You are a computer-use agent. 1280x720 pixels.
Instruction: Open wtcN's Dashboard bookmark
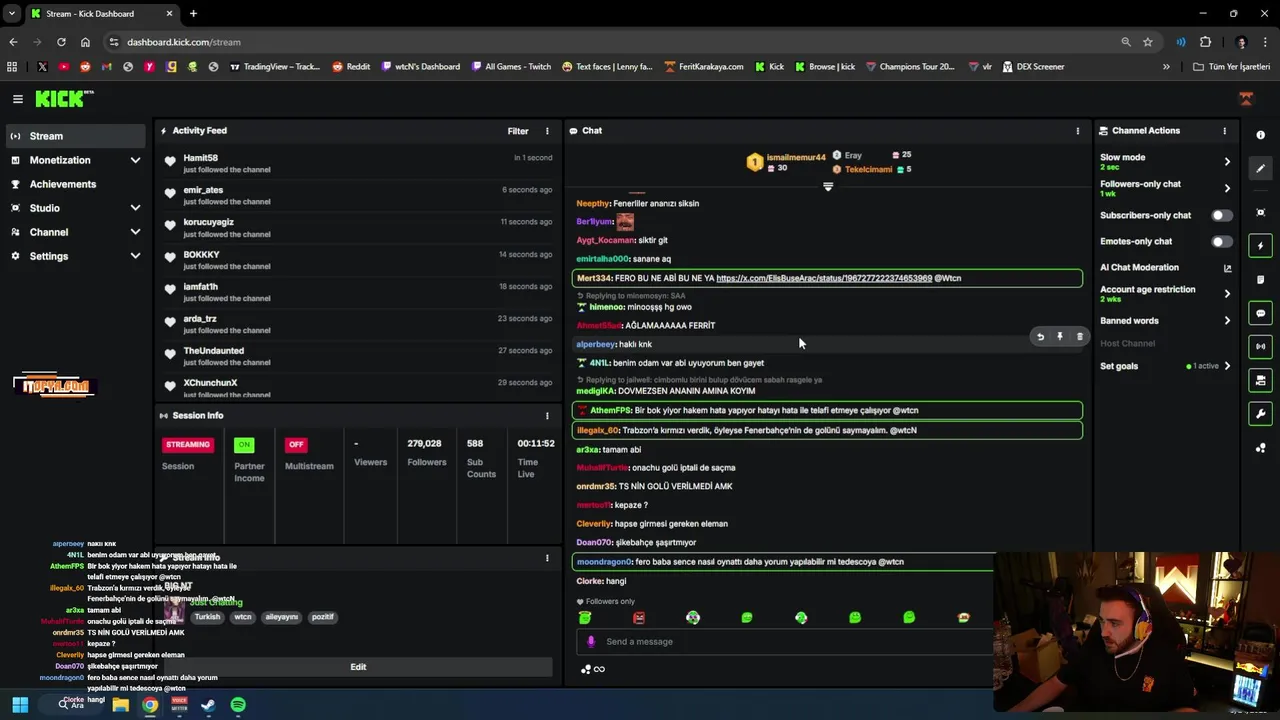(421, 67)
